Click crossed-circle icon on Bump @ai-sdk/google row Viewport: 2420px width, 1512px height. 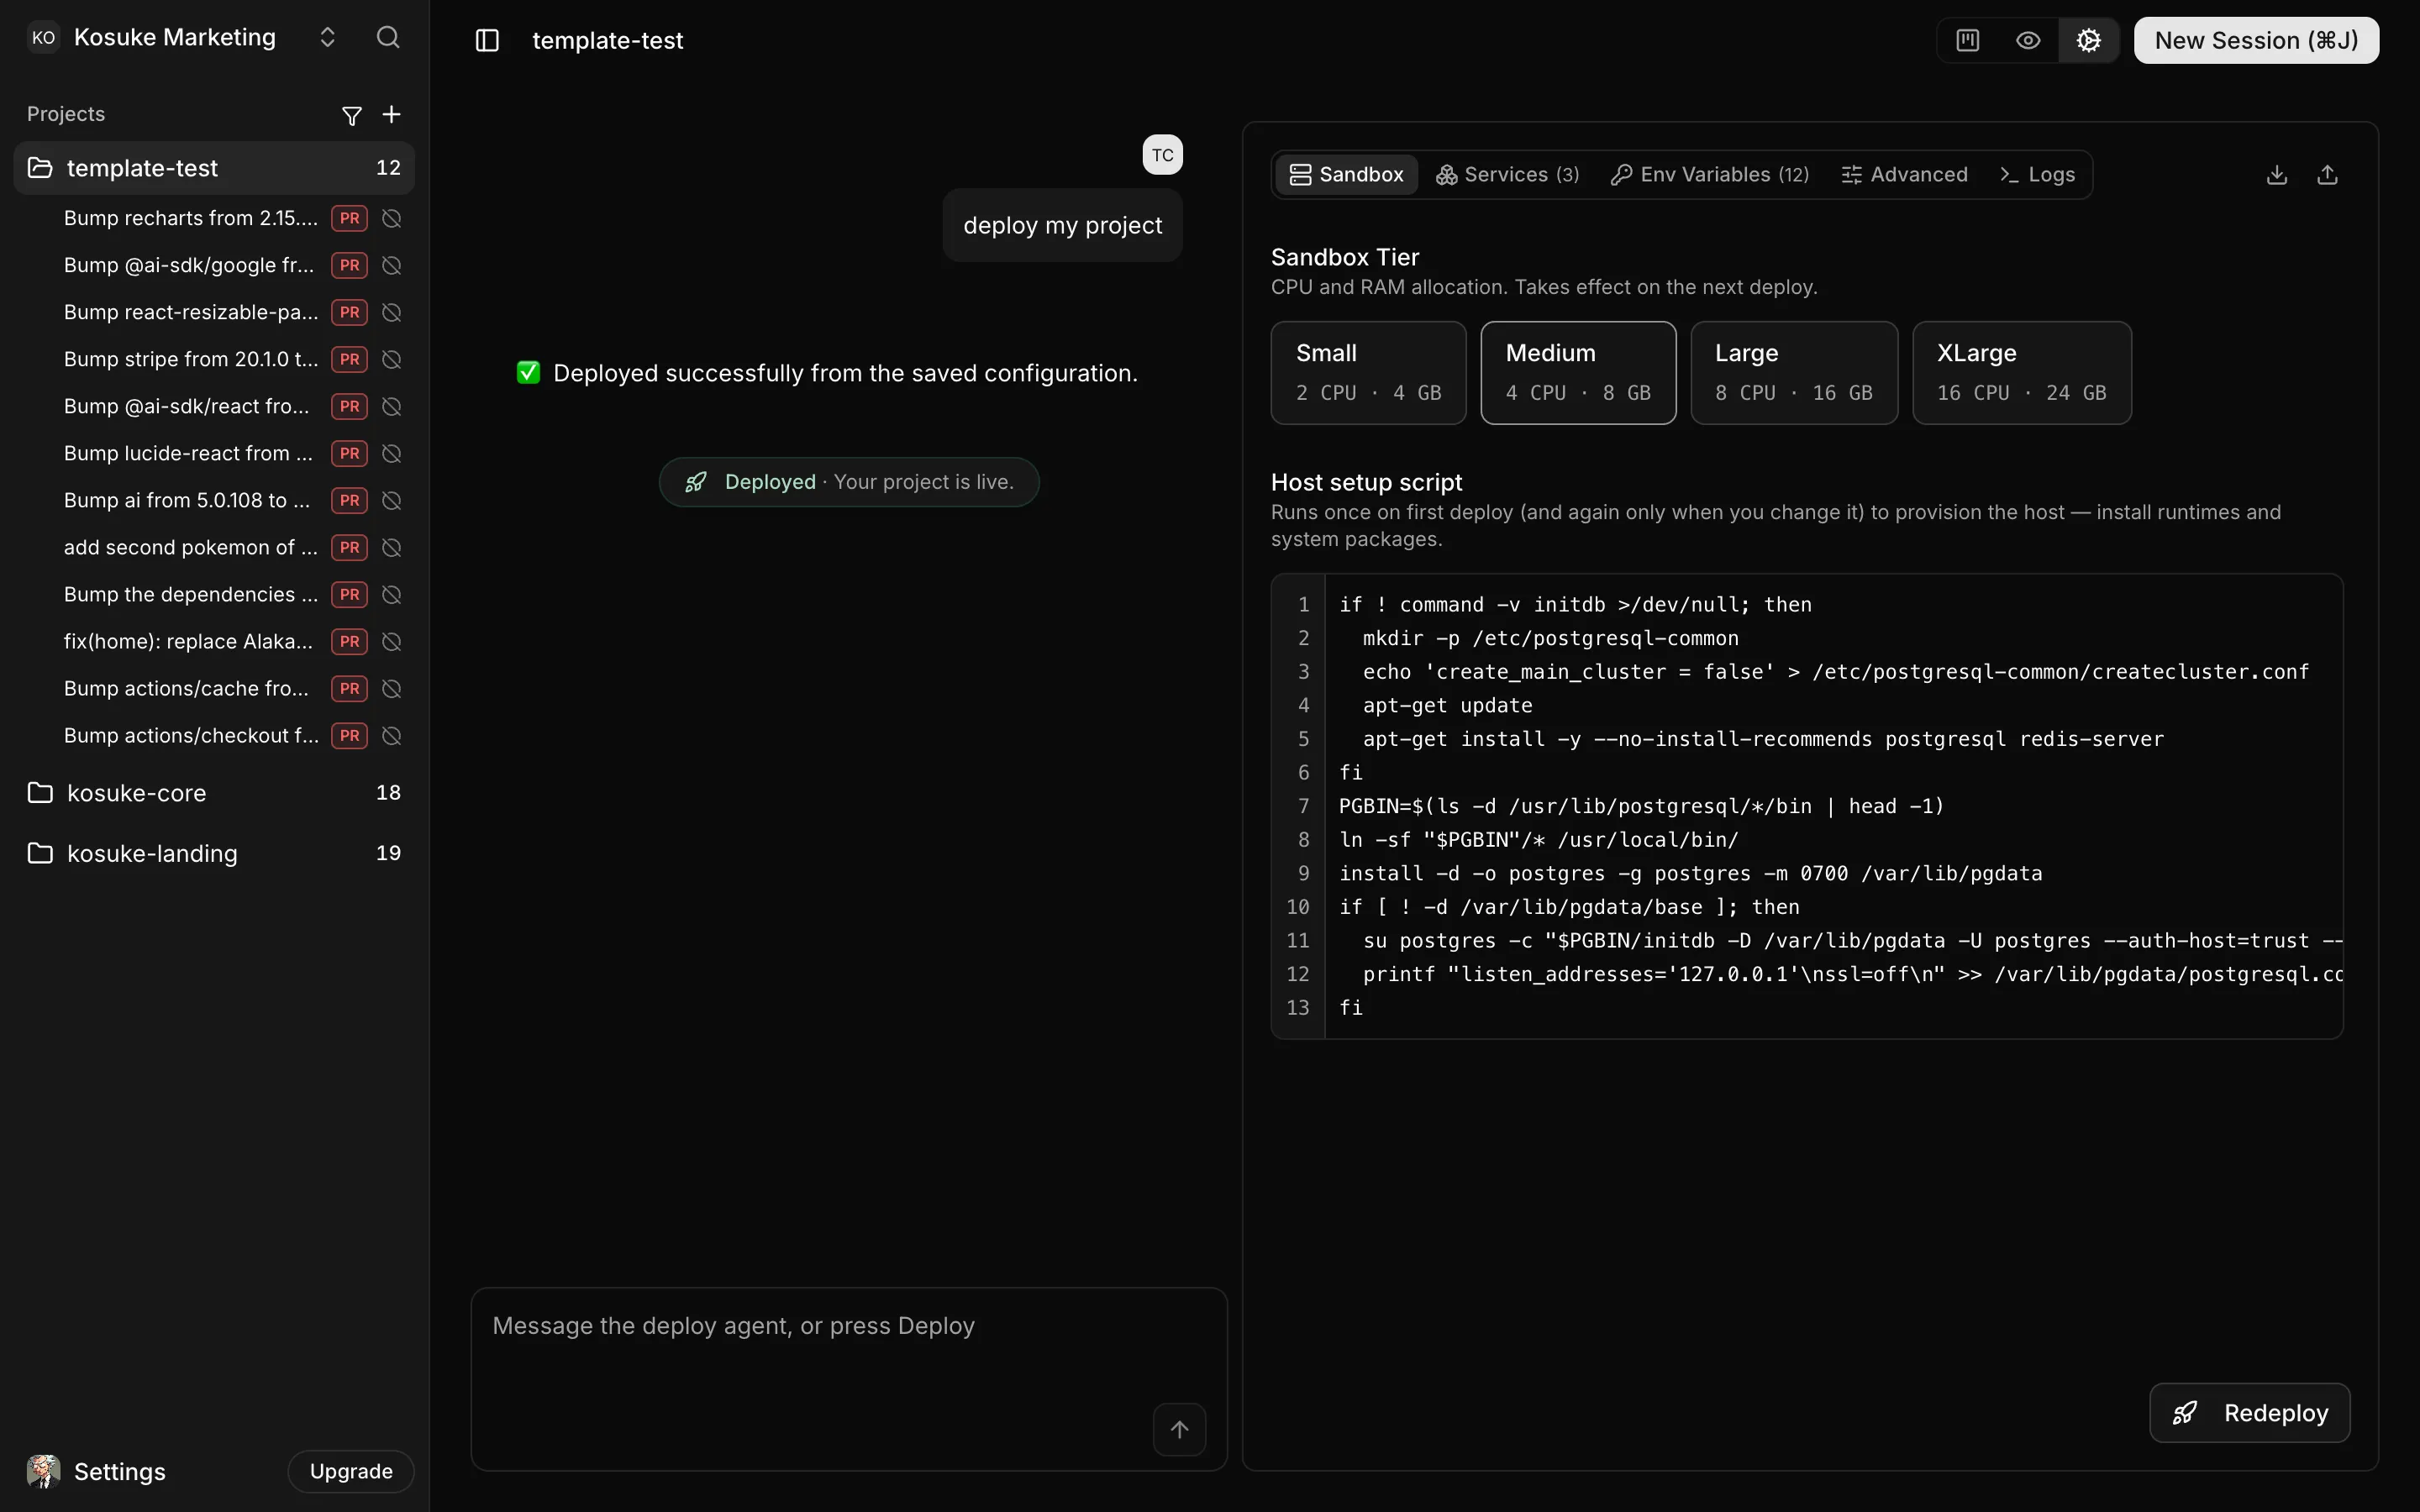pyautogui.click(x=392, y=265)
